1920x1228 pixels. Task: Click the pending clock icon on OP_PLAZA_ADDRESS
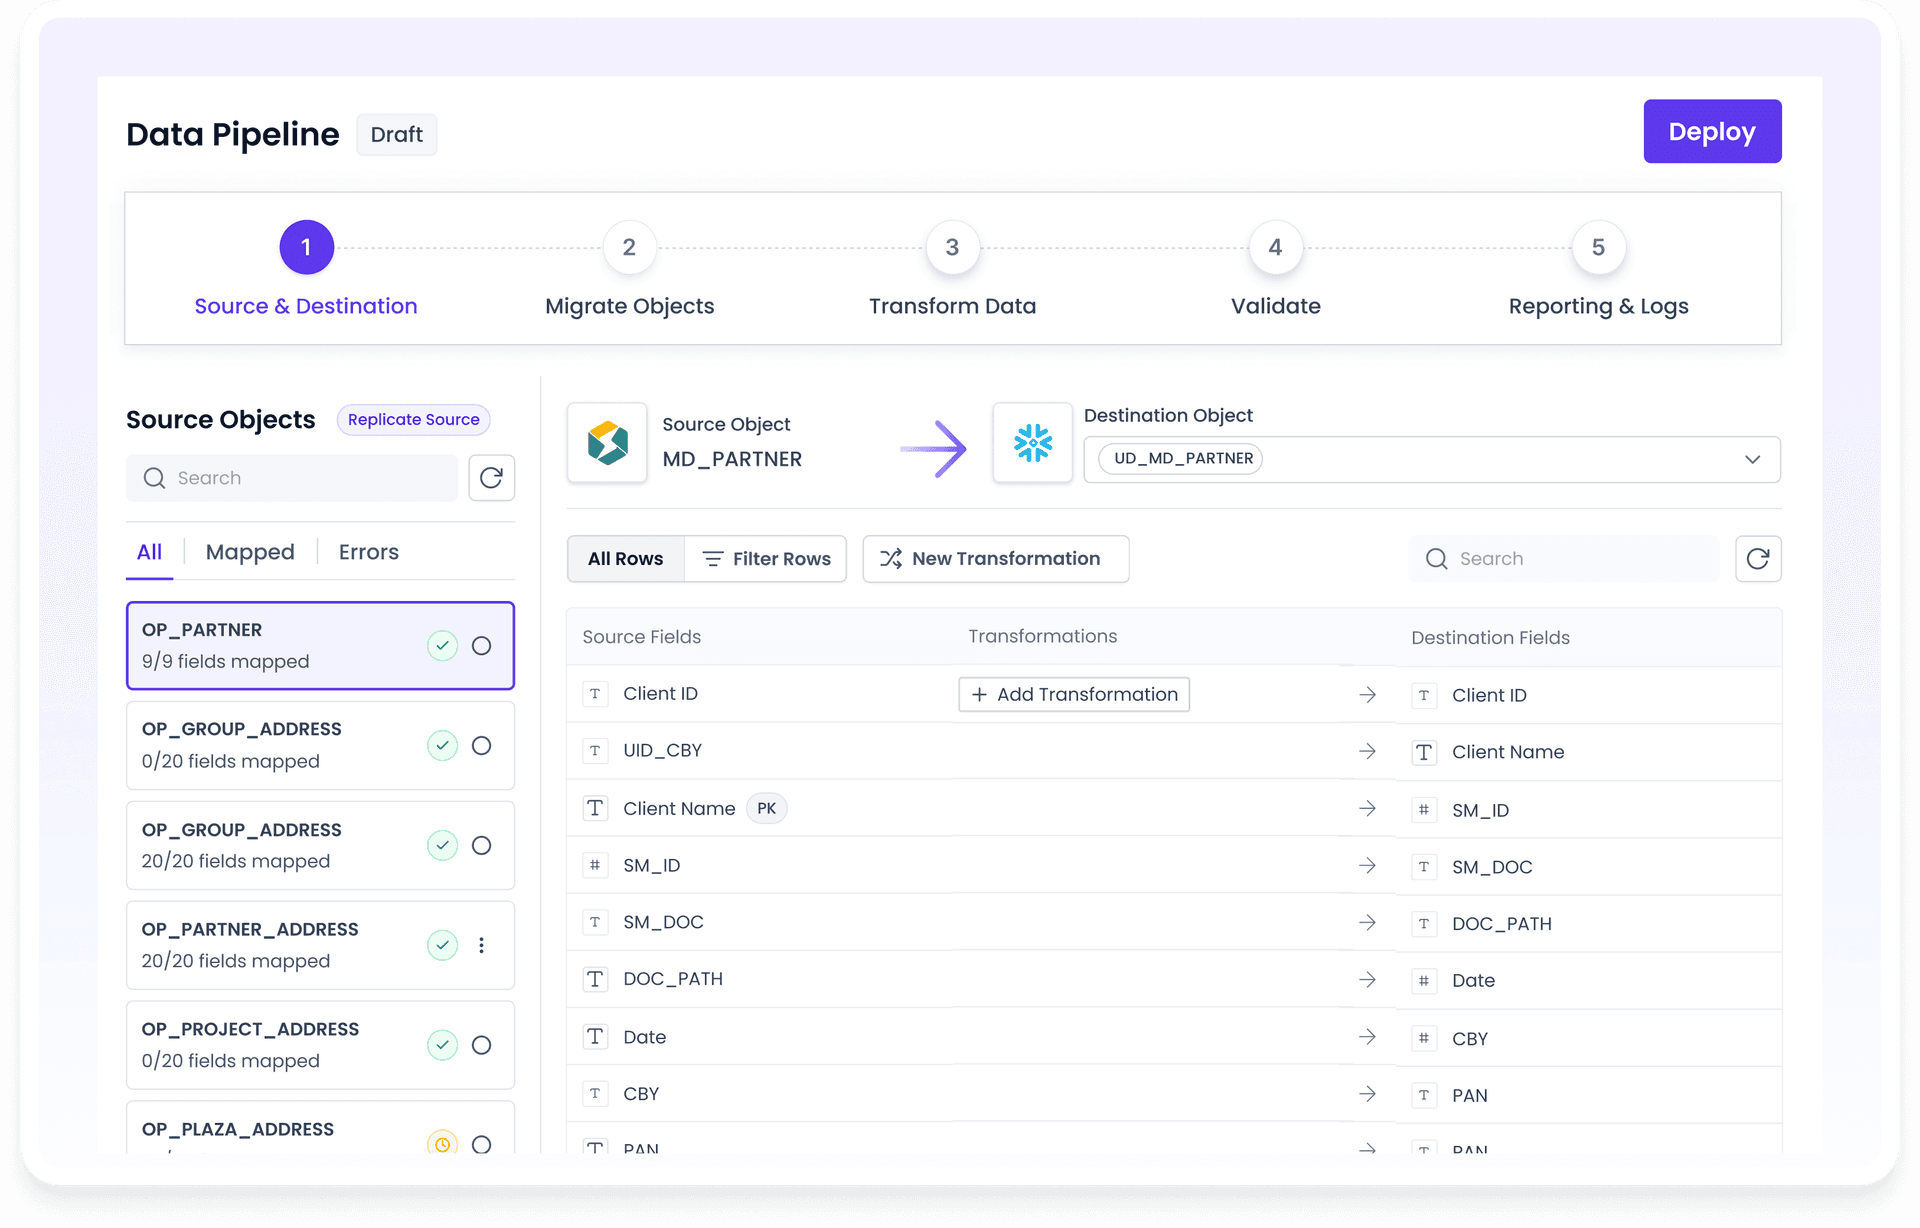(443, 1144)
